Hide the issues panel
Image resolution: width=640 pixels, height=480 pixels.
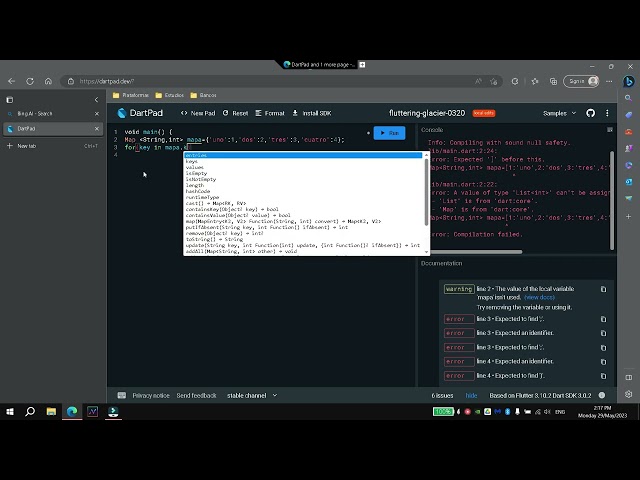coord(471,396)
